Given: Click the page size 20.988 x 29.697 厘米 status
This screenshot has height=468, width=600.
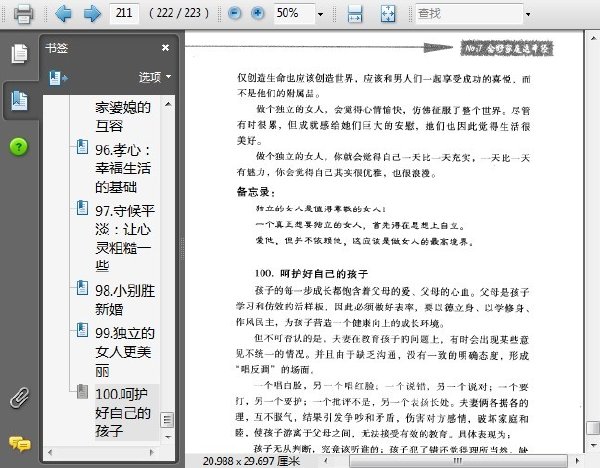Looking at the screenshot, I should (251, 461).
